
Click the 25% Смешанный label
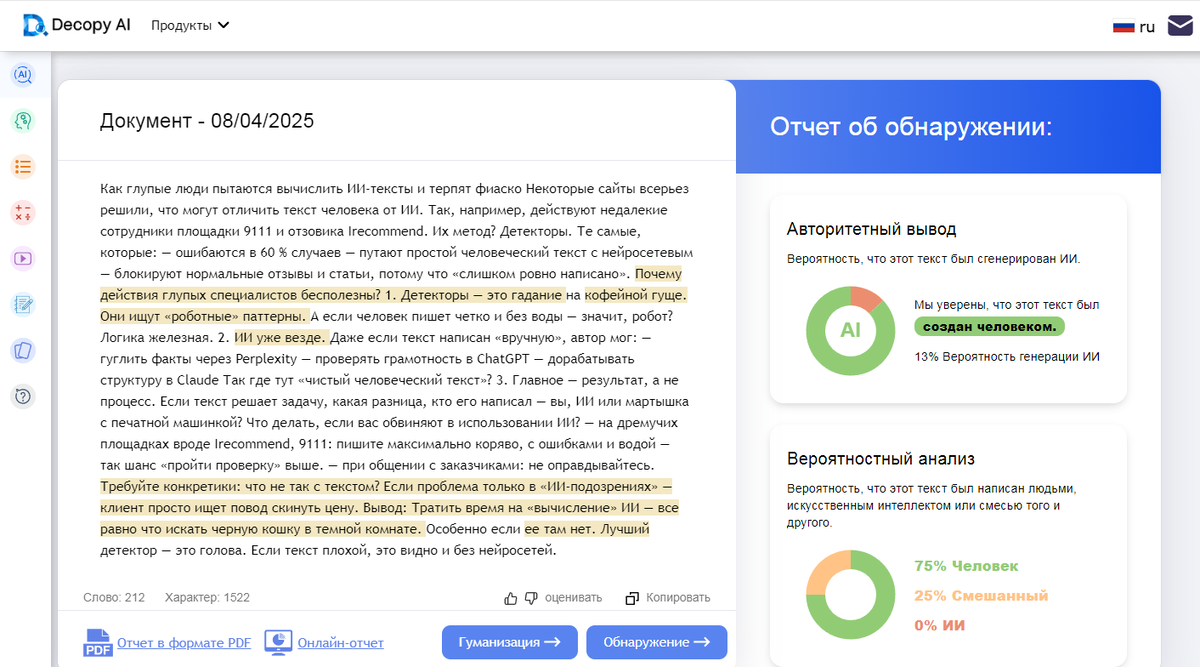(981, 596)
